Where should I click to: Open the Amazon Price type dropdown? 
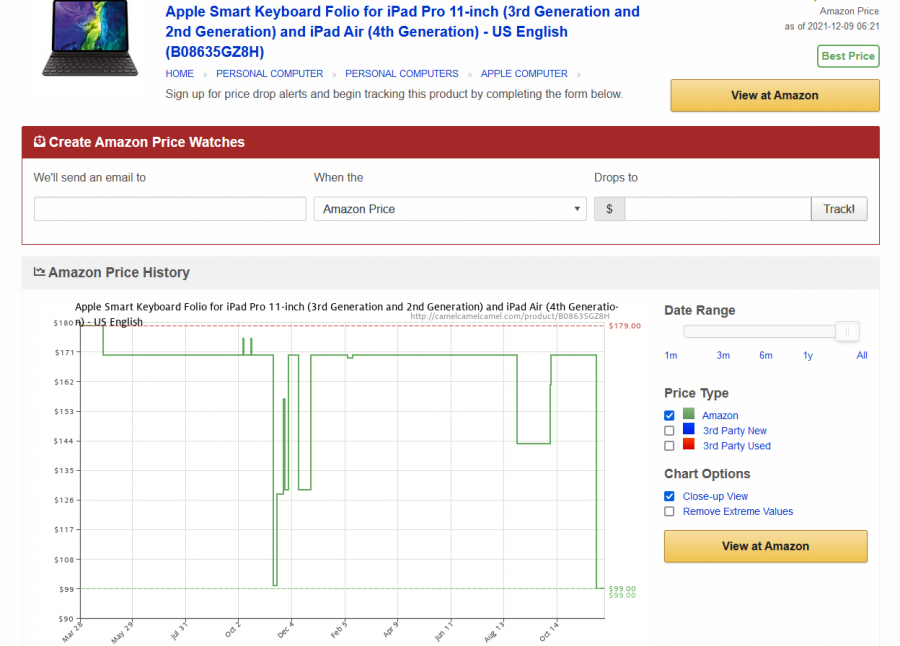450,209
